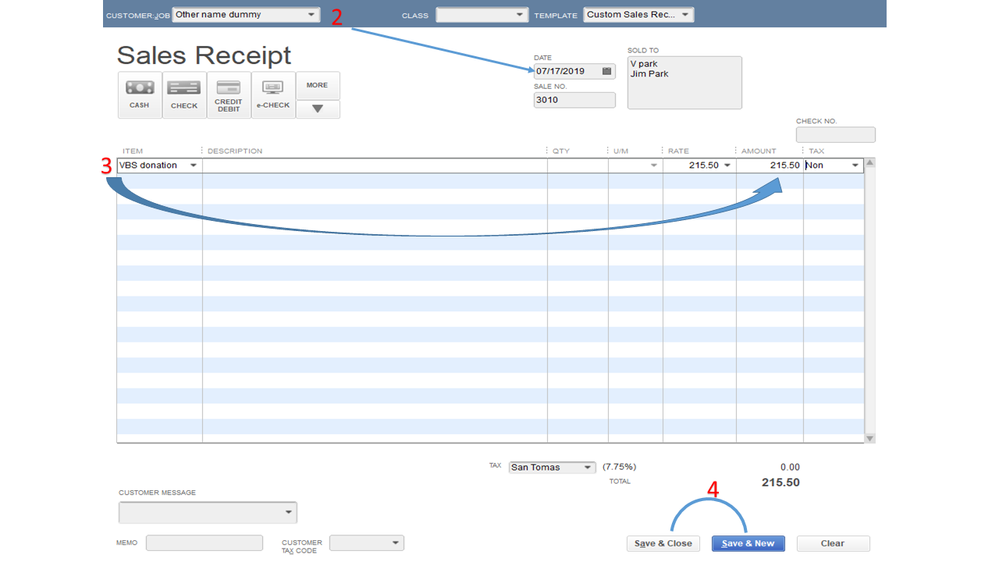Click the Qty cell of first row
Screen dimensions: 999x562
[x=578, y=166]
